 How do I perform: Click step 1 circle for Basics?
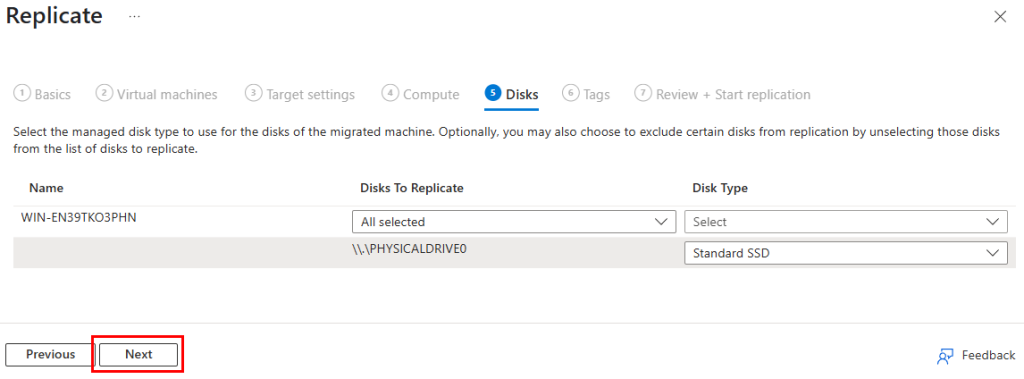pyautogui.click(x=22, y=93)
